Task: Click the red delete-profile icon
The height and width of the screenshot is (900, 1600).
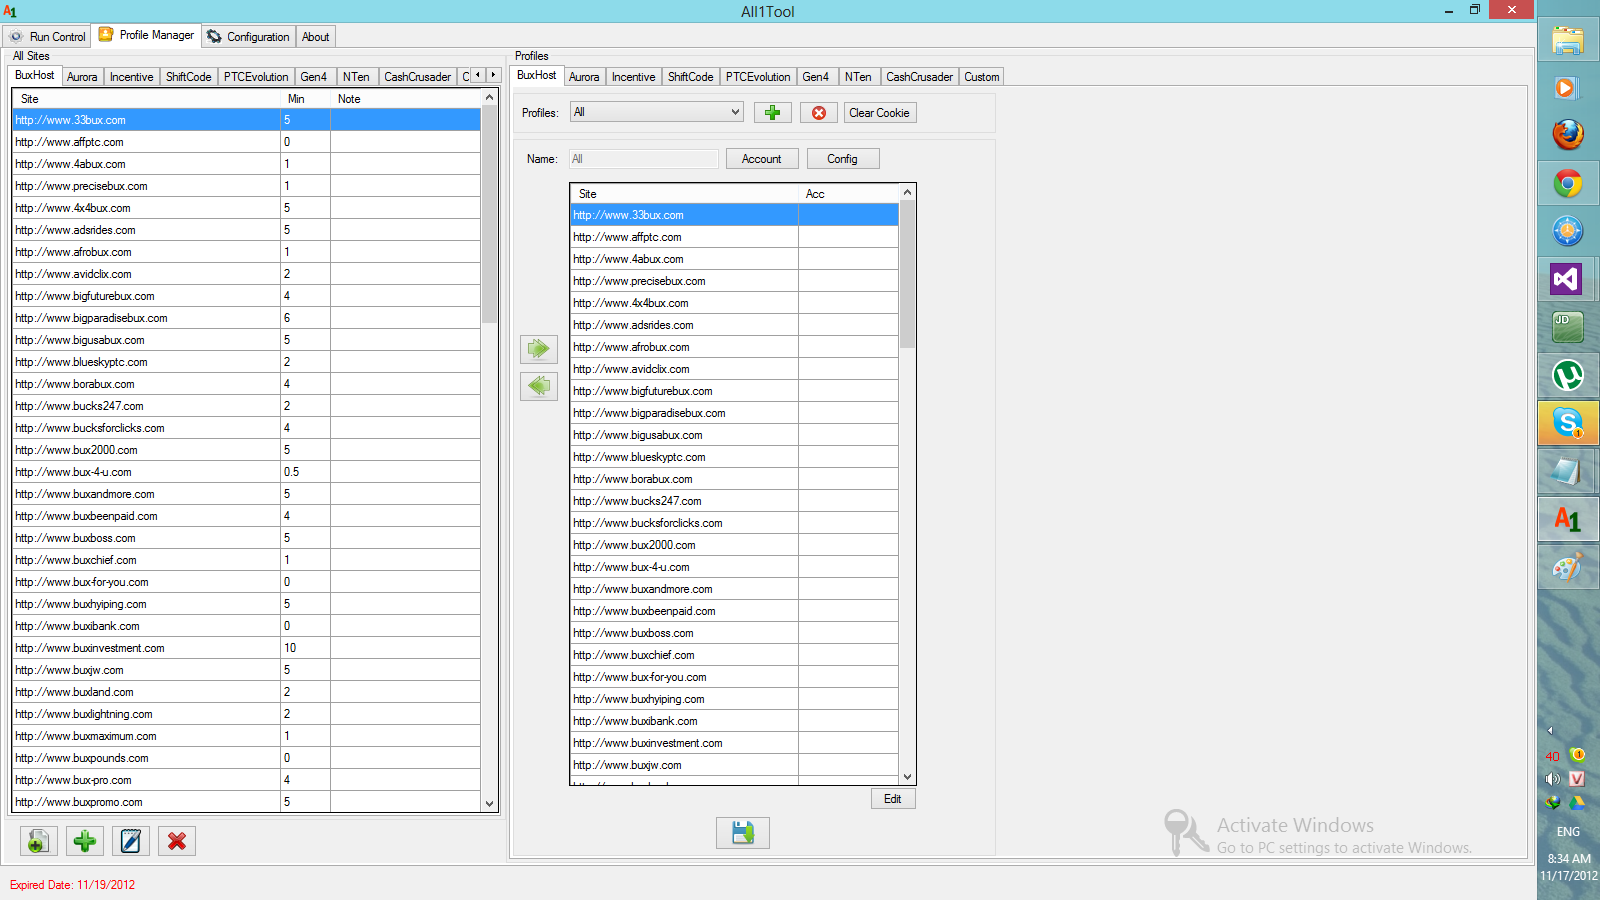Action: click(818, 113)
